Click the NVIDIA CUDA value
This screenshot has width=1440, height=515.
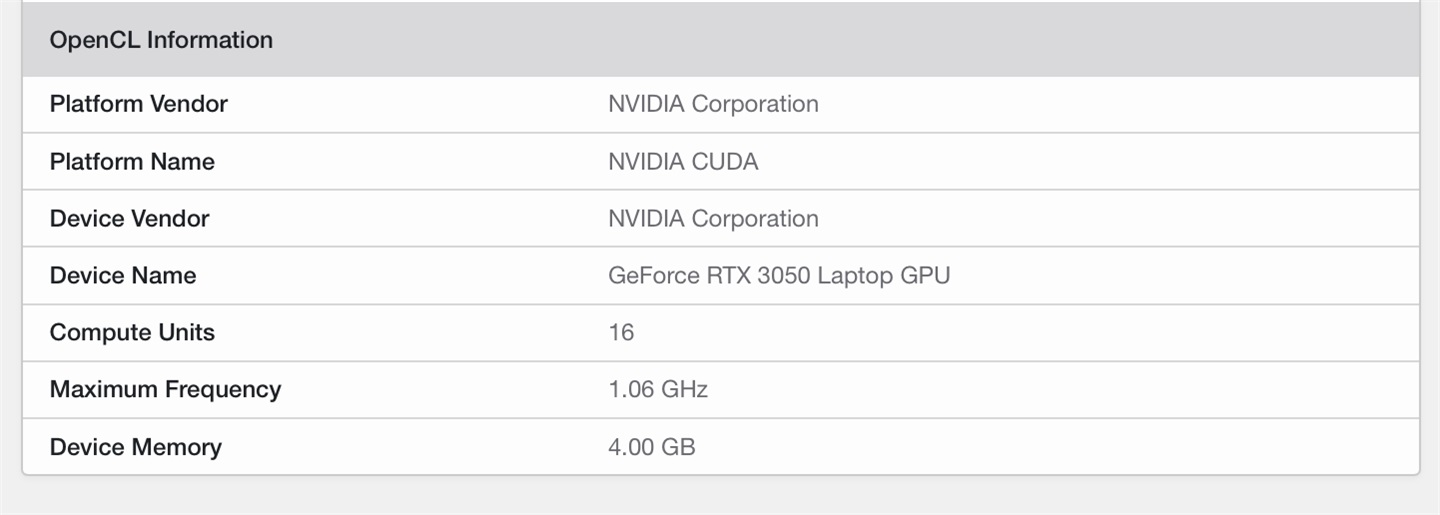[x=683, y=161]
